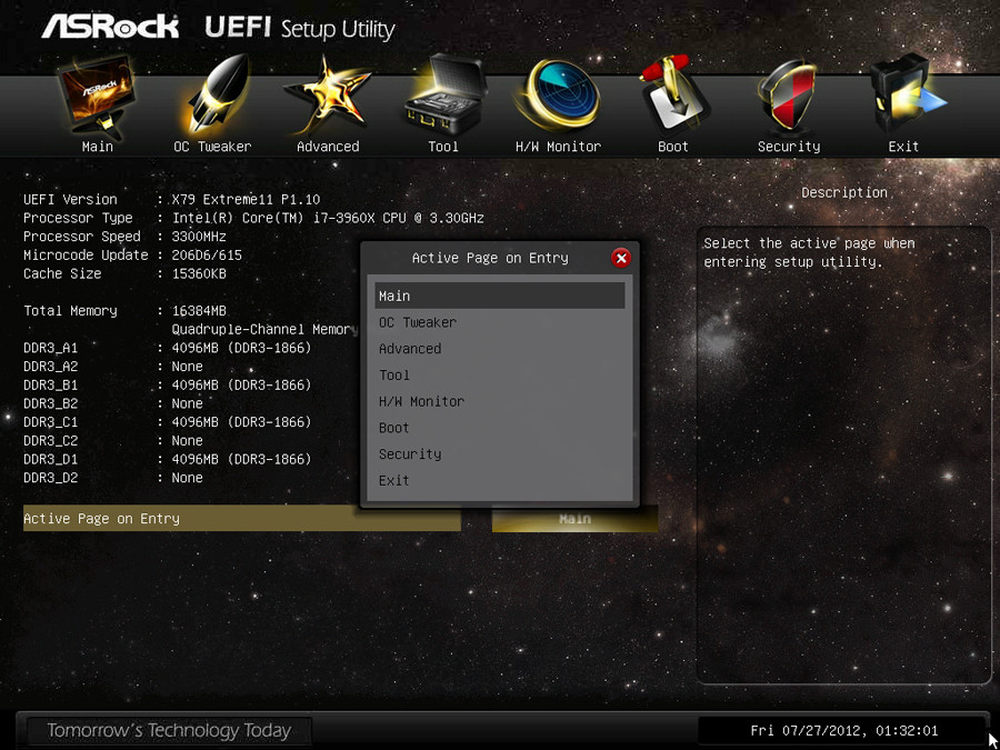Pick H/W Monitor in the popup list

pyautogui.click(x=499, y=401)
